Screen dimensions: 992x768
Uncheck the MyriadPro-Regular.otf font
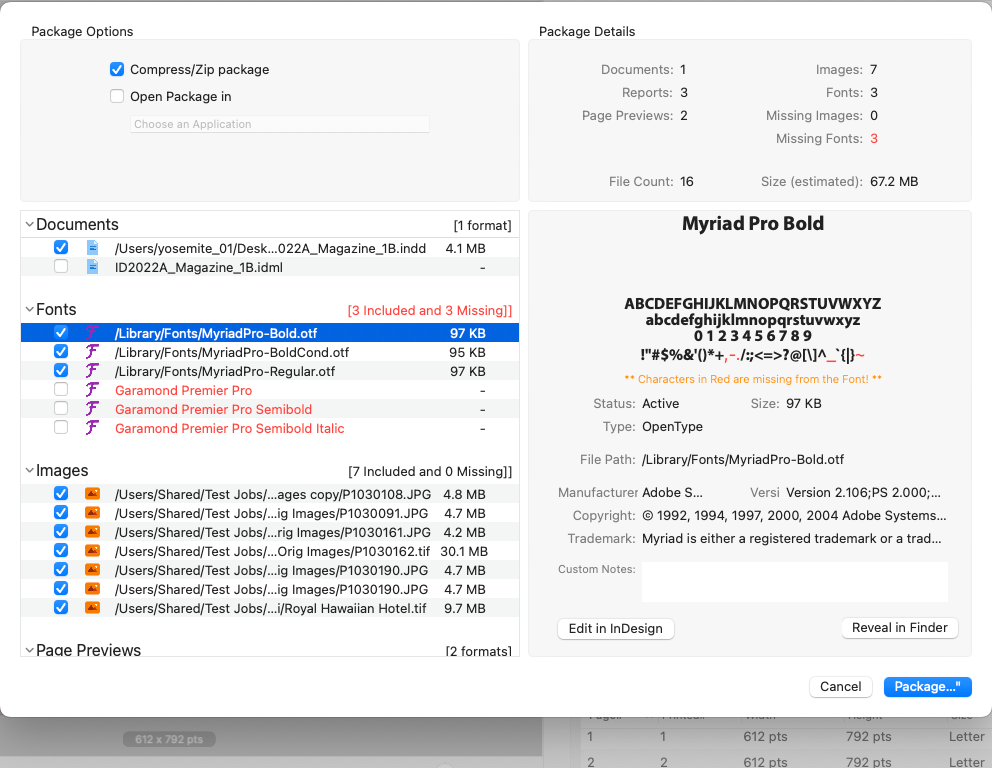61,370
